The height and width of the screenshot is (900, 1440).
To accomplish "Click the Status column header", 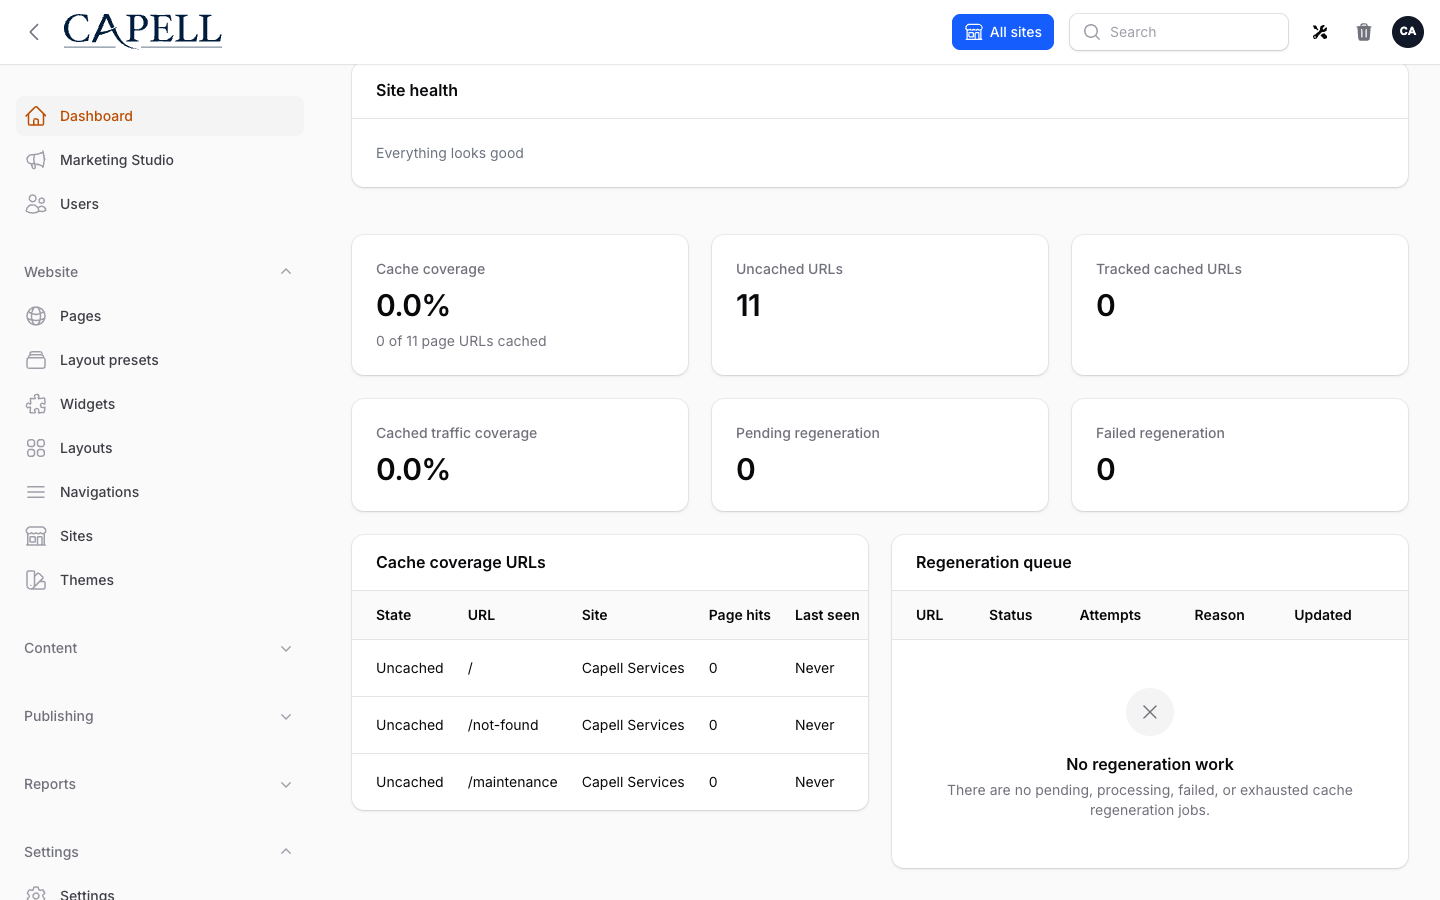I will pos(1010,615).
